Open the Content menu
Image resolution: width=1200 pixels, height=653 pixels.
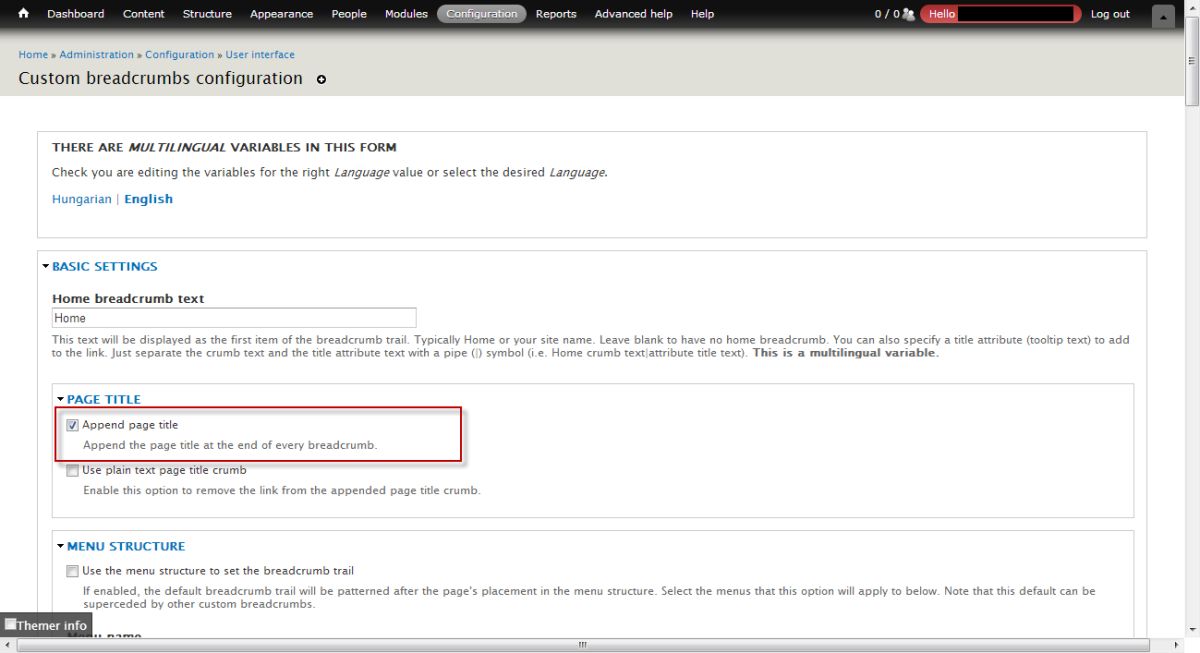144,14
